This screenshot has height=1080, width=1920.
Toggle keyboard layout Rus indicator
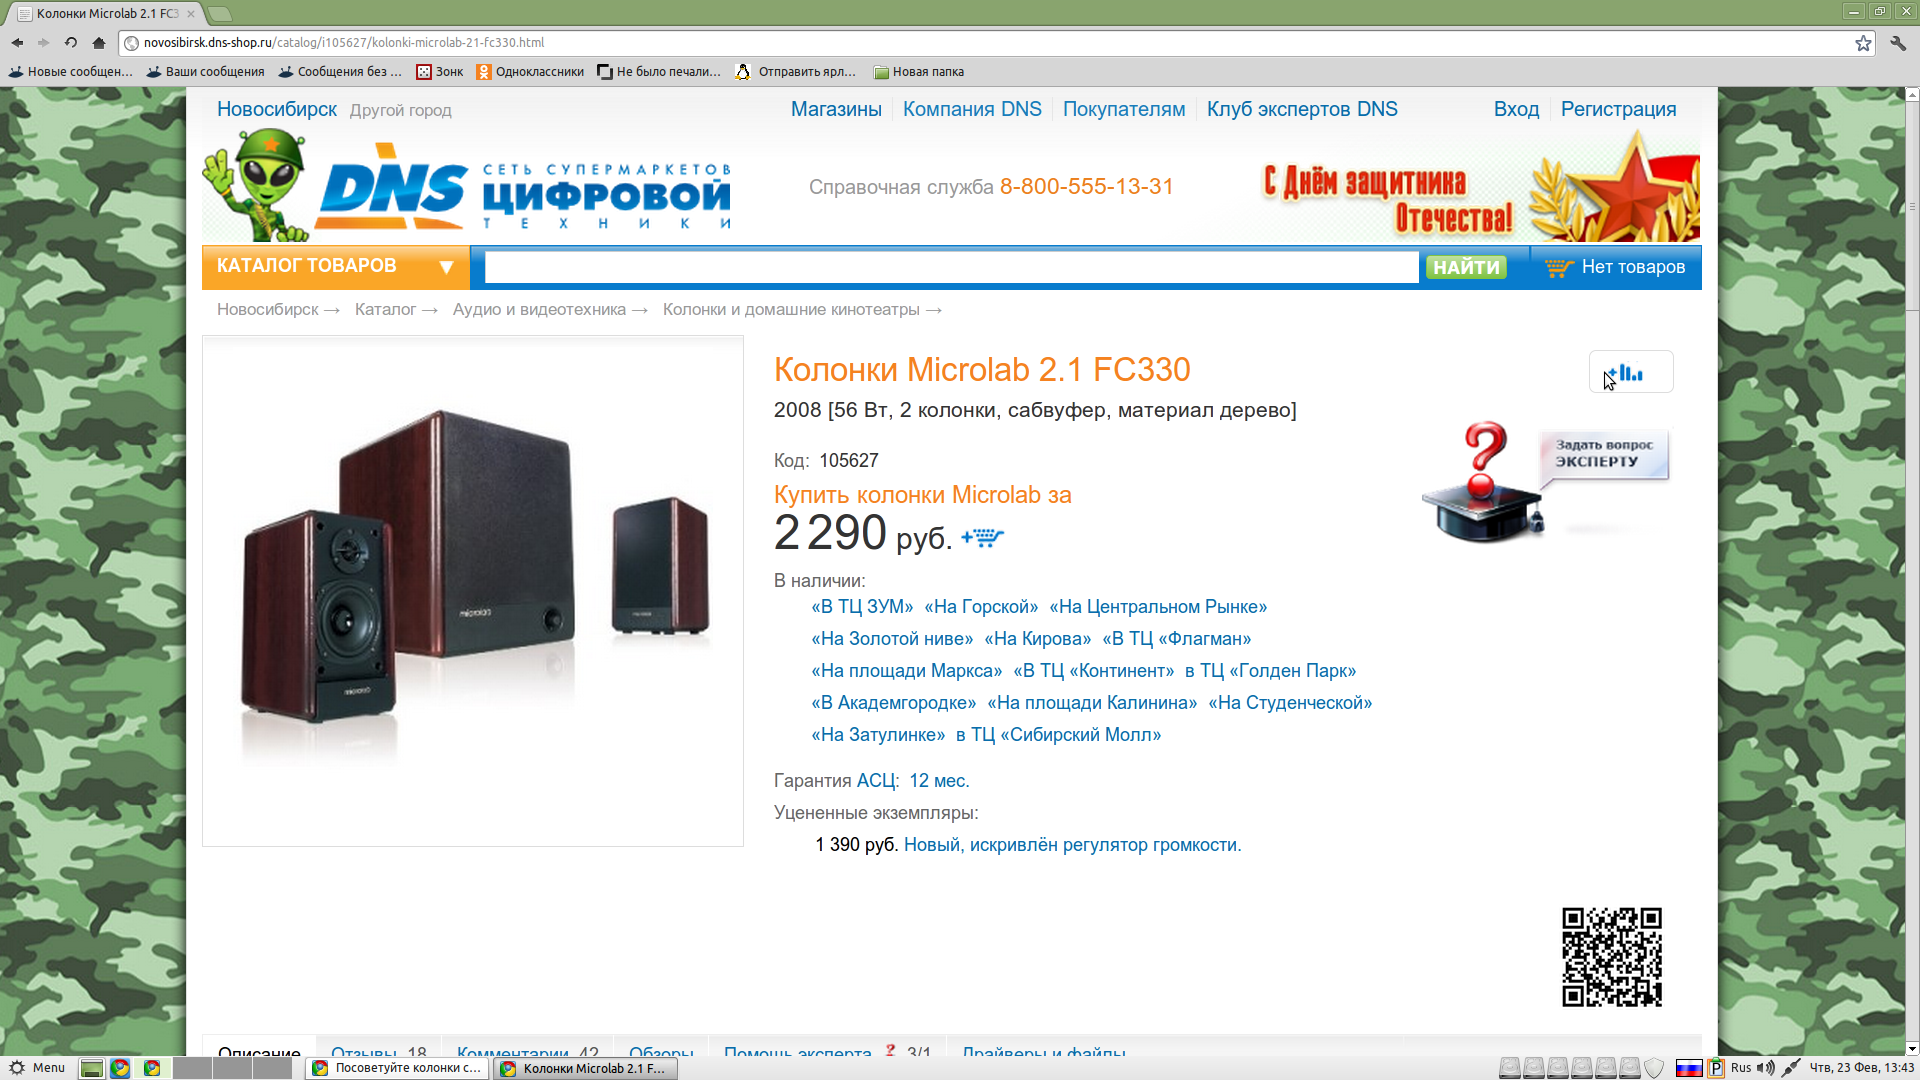coord(1741,1068)
